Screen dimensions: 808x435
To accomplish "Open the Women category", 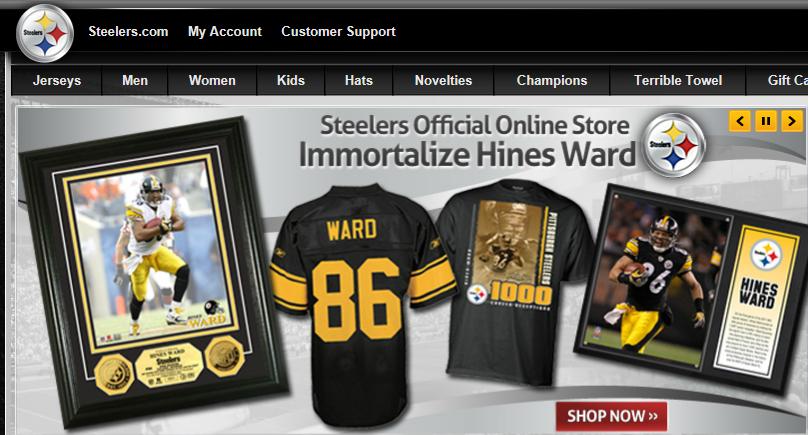I will click(x=212, y=80).
